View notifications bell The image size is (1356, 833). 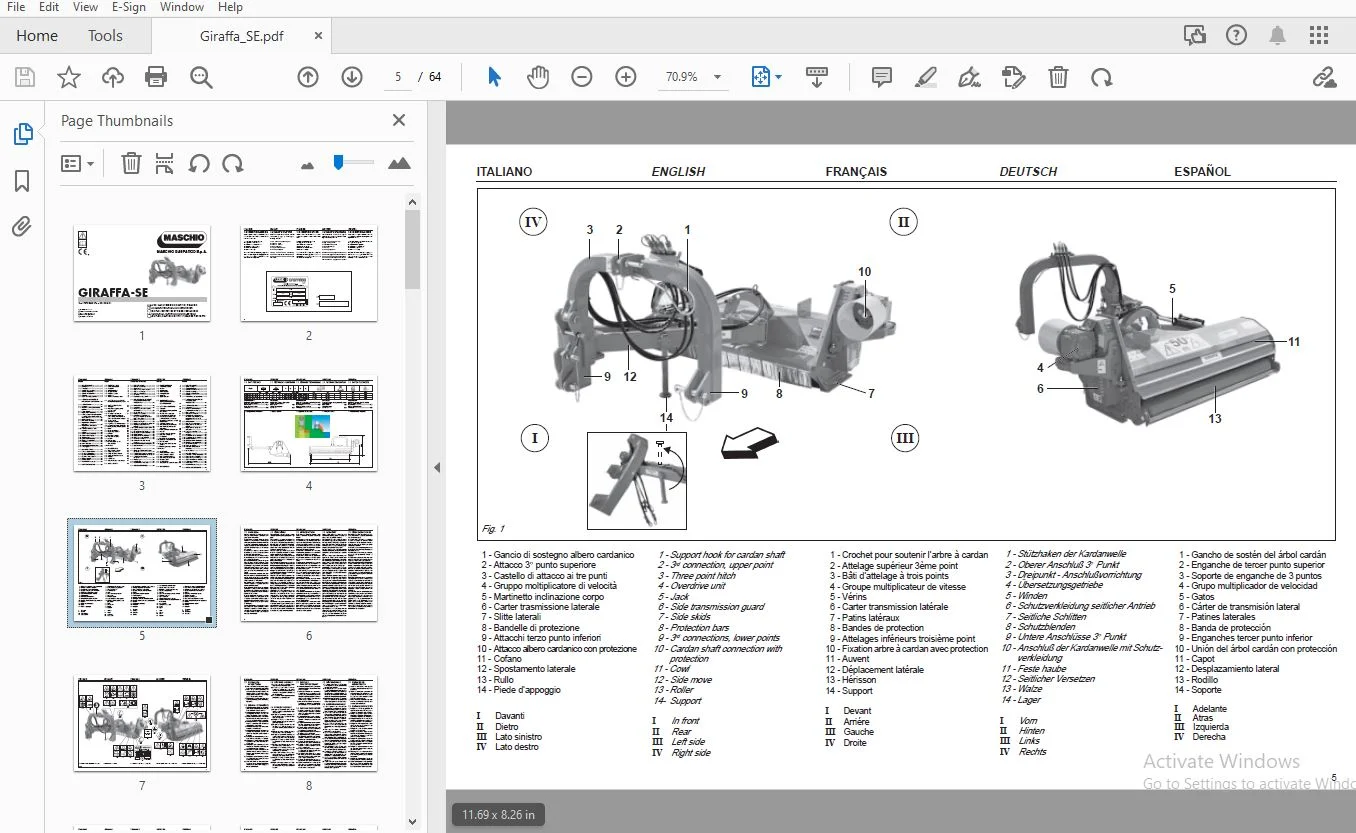coord(1277,35)
